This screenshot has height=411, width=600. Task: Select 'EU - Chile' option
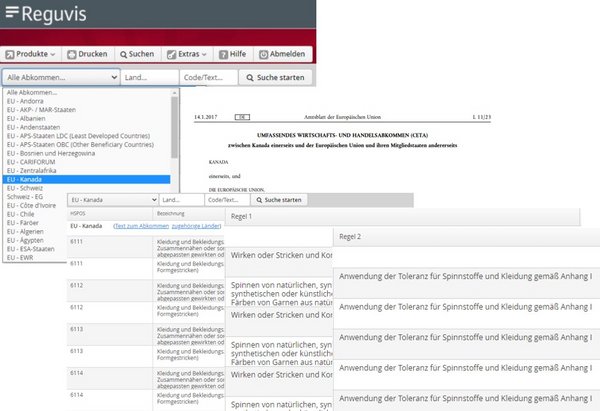click(x=21, y=214)
